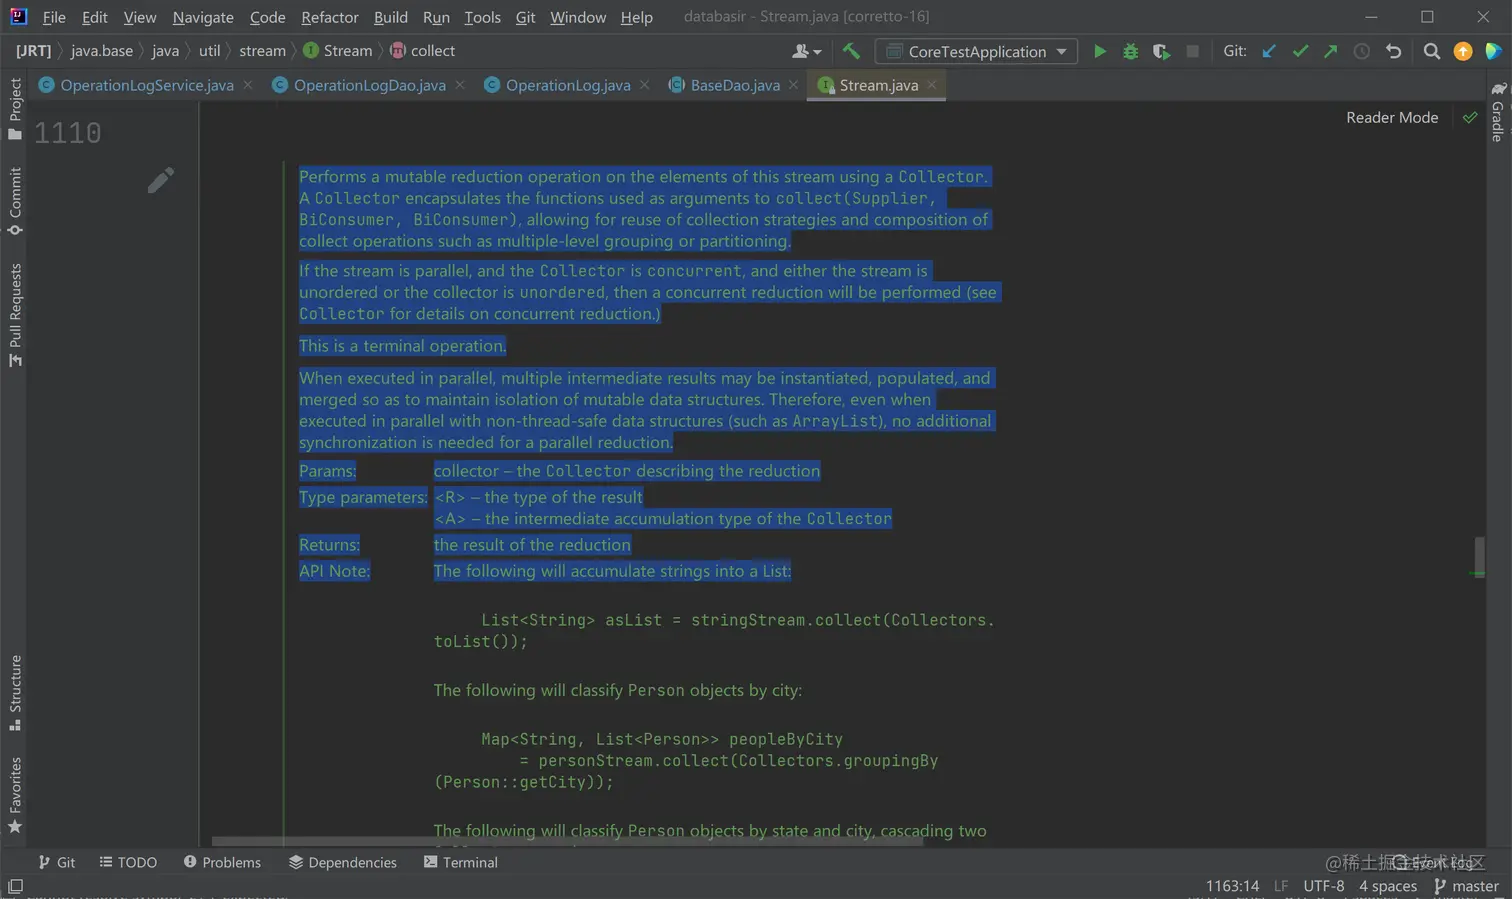Viewport: 1512px width, 899px height.
Task: Open the 4 spaces indent settings
Action: [1388, 886]
